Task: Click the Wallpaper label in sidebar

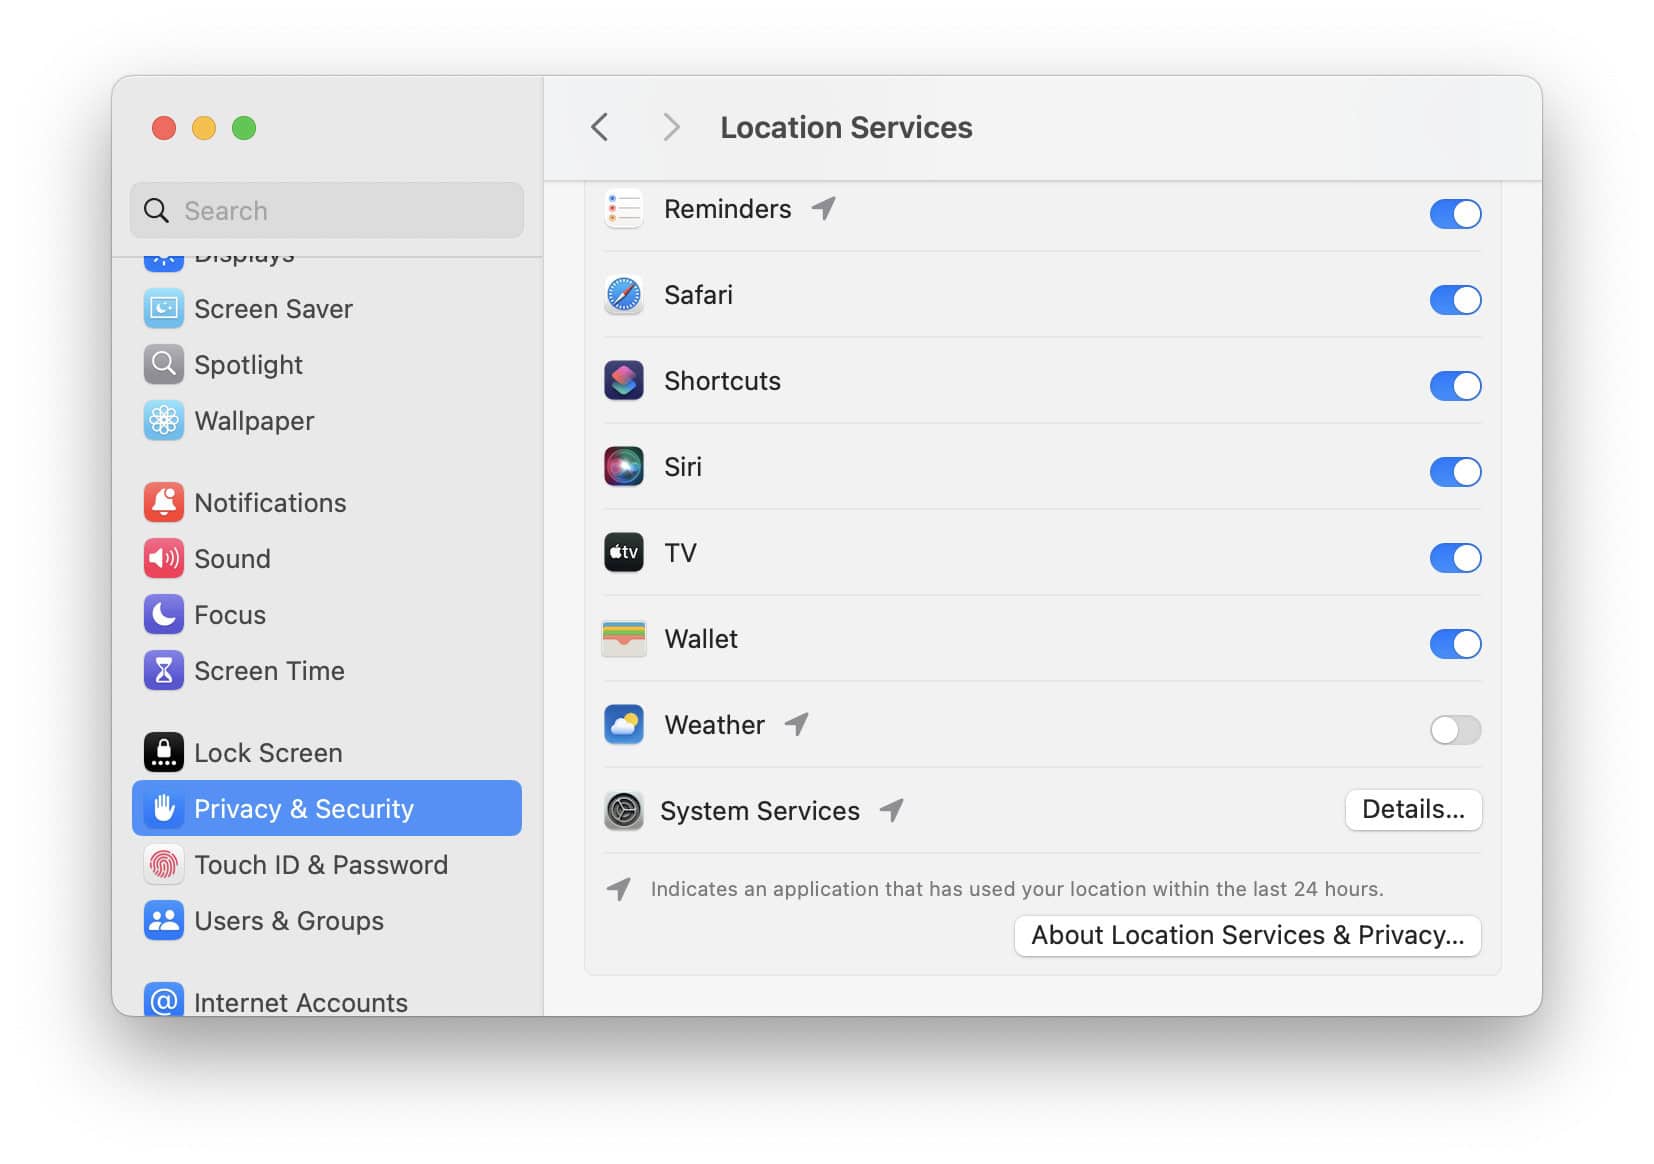Action: [x=254, y=421]
